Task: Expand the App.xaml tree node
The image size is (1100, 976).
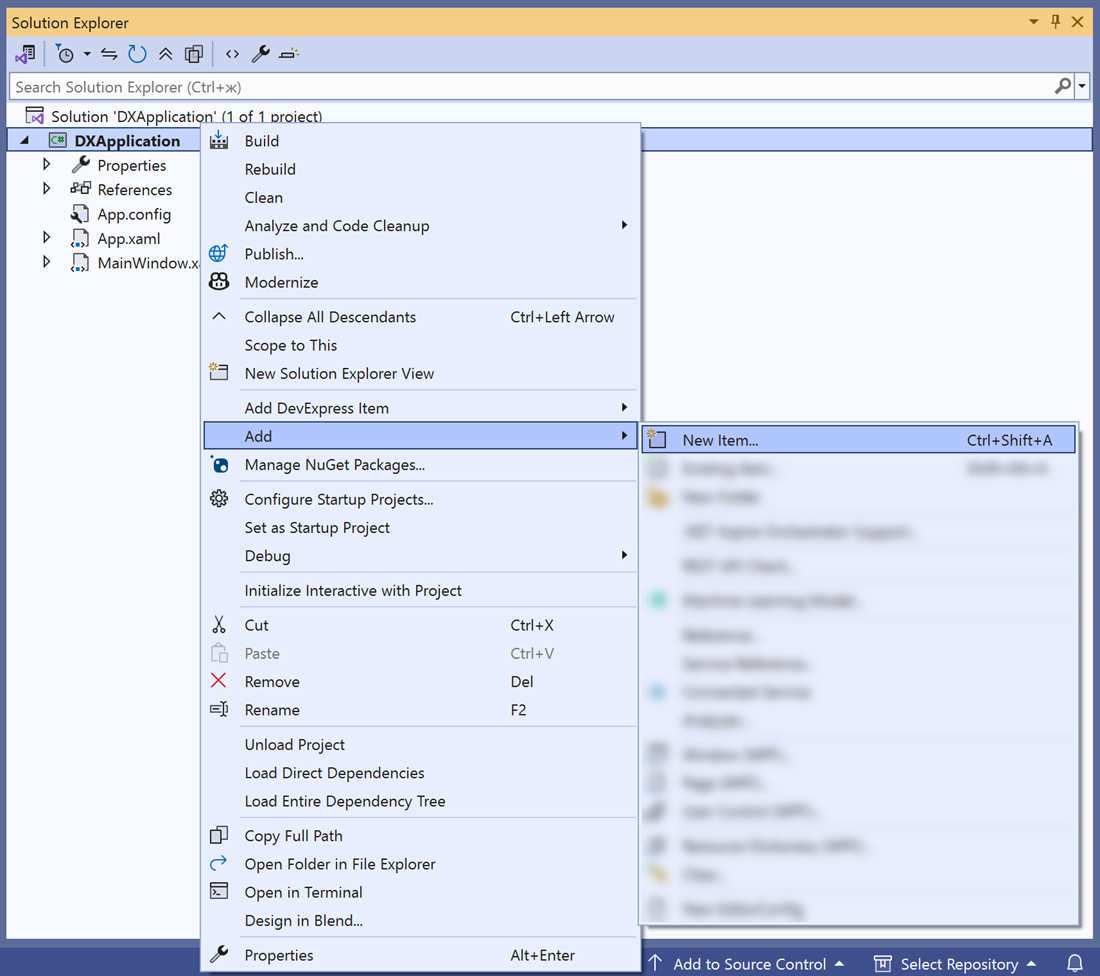Action: coord(46,238)
